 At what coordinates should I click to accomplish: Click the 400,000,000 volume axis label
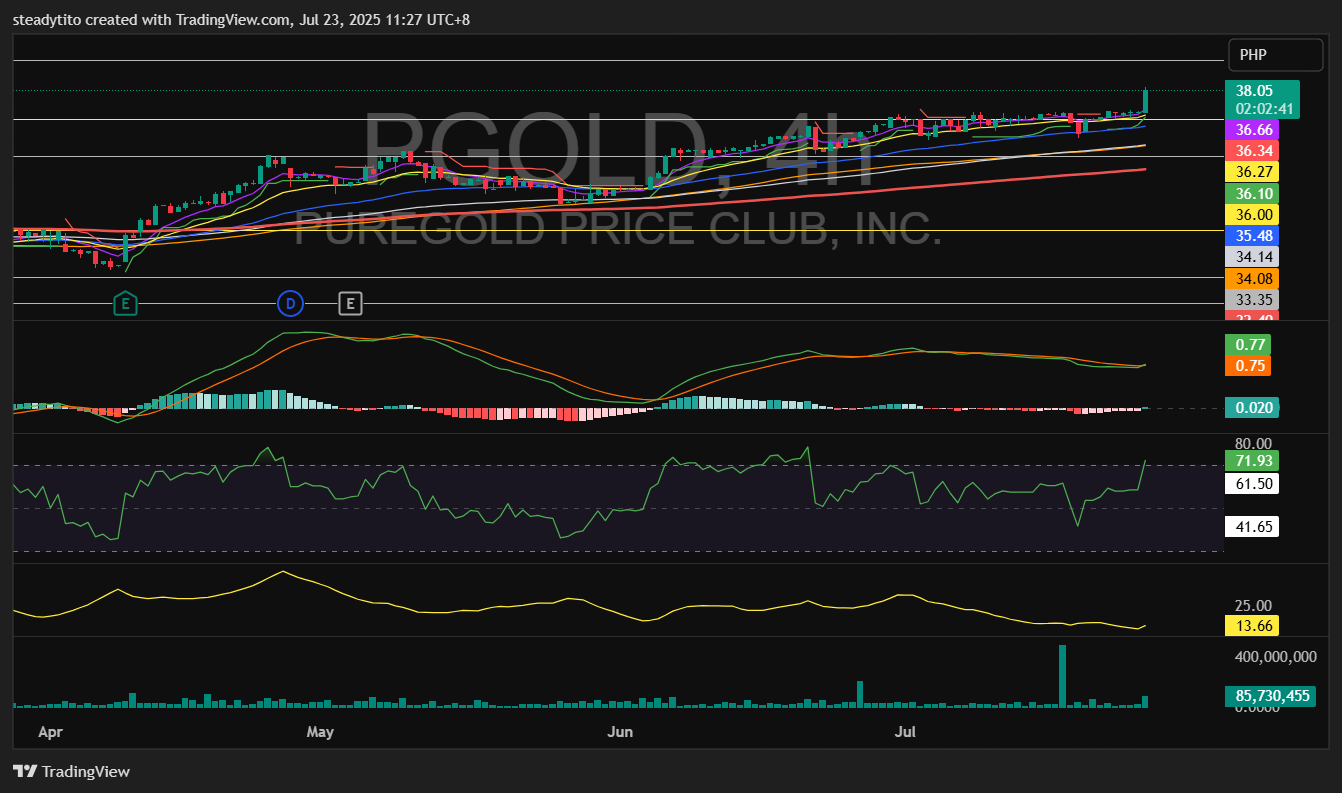tap(1275, 657)
